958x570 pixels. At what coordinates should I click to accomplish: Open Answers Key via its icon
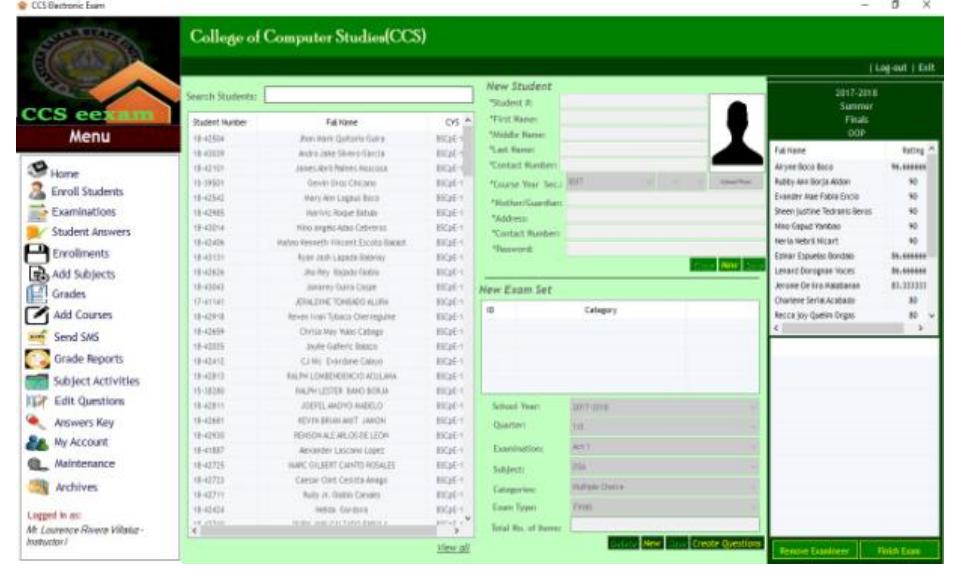(35, 422)
